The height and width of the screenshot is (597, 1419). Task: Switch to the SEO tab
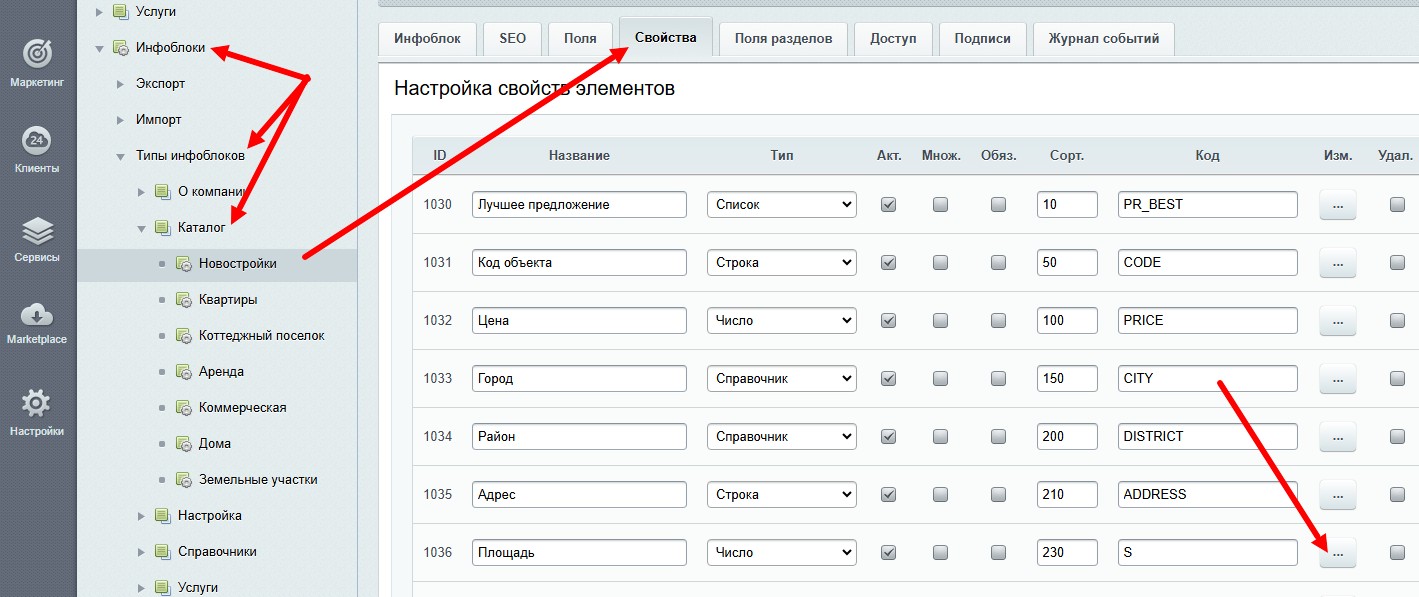512,39
